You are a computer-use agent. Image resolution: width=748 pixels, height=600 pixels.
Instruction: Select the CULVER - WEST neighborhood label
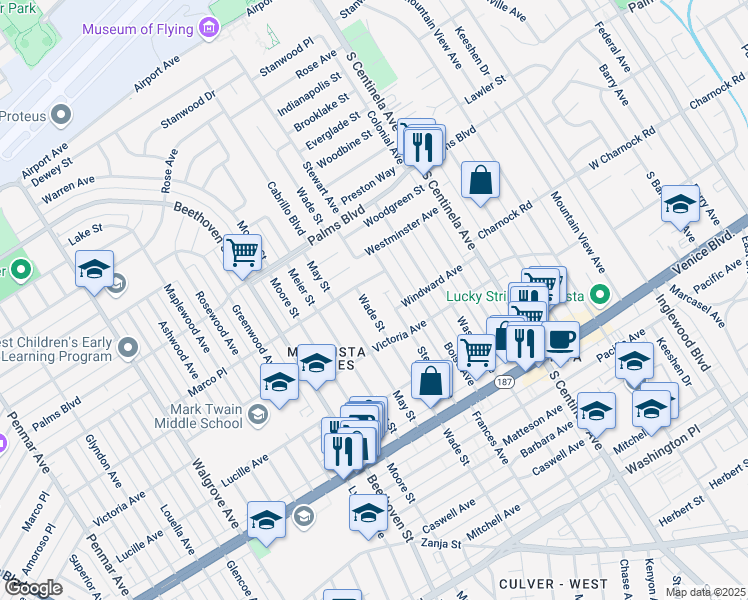553,584
